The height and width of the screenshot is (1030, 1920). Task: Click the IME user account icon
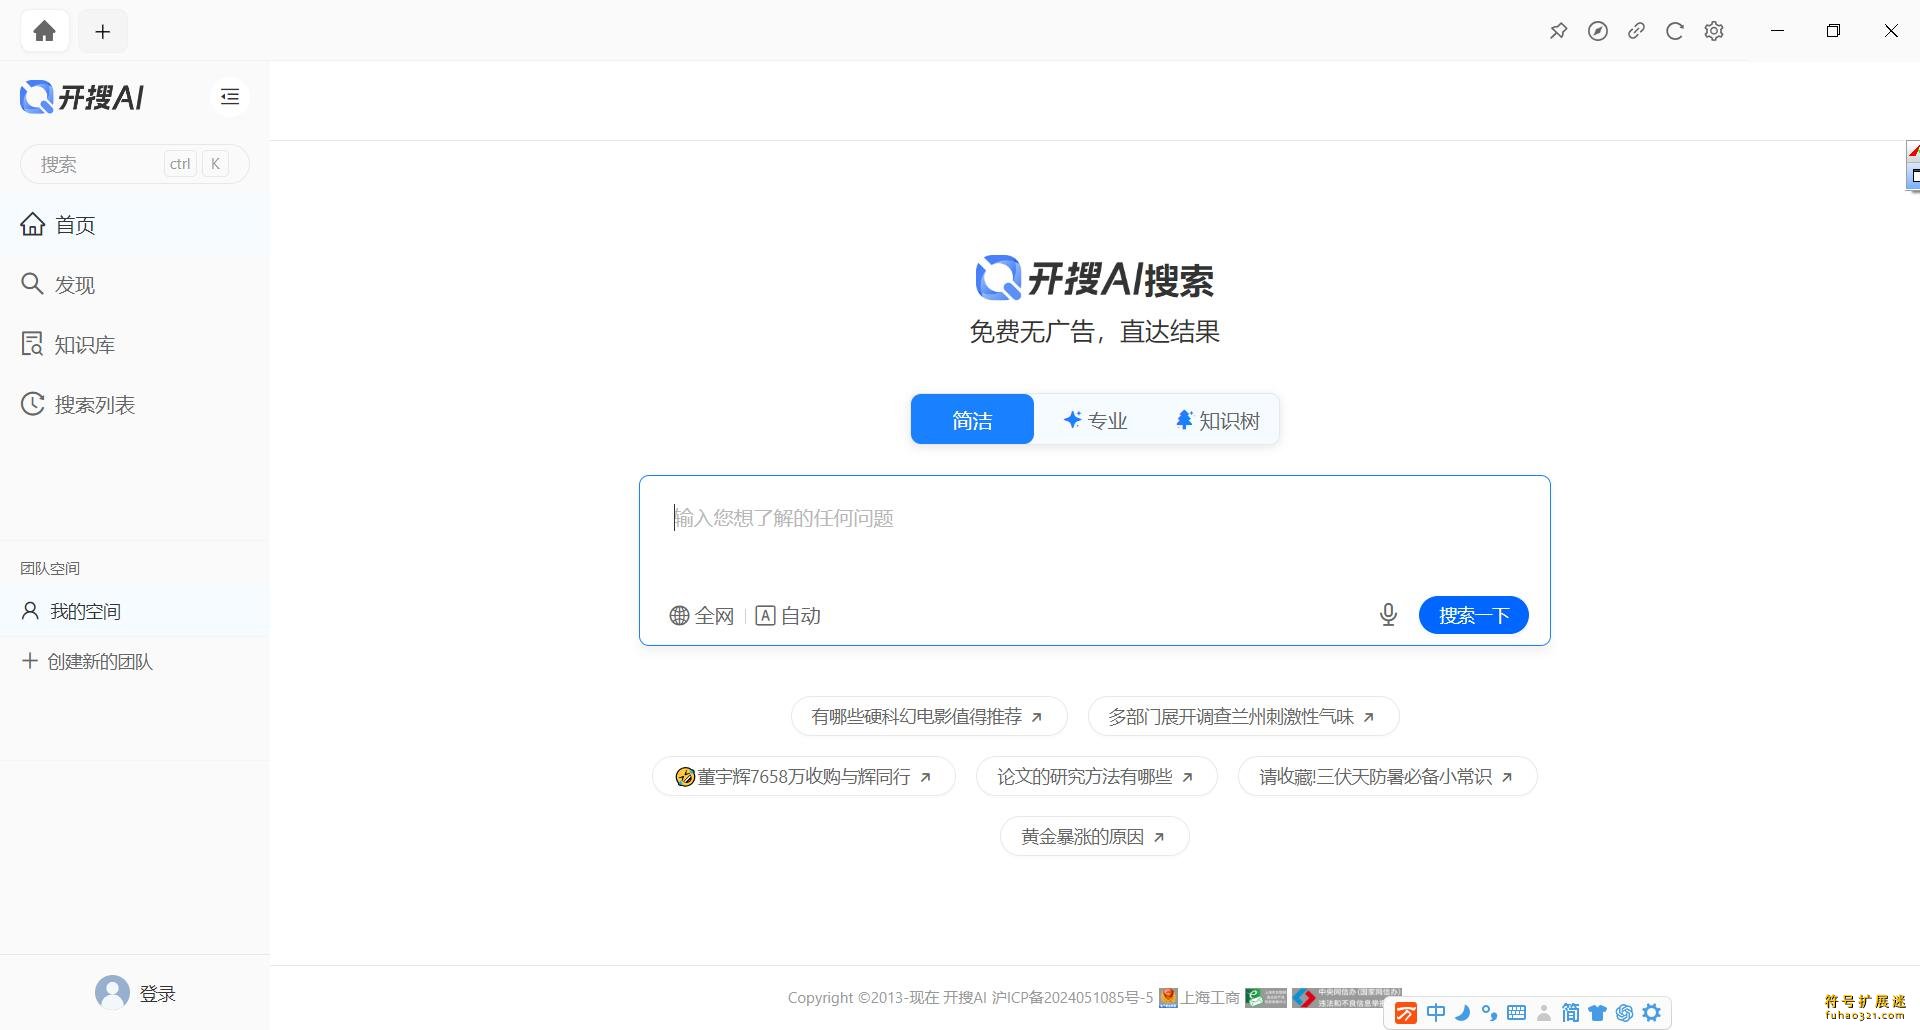(x=1544, y=1013)
